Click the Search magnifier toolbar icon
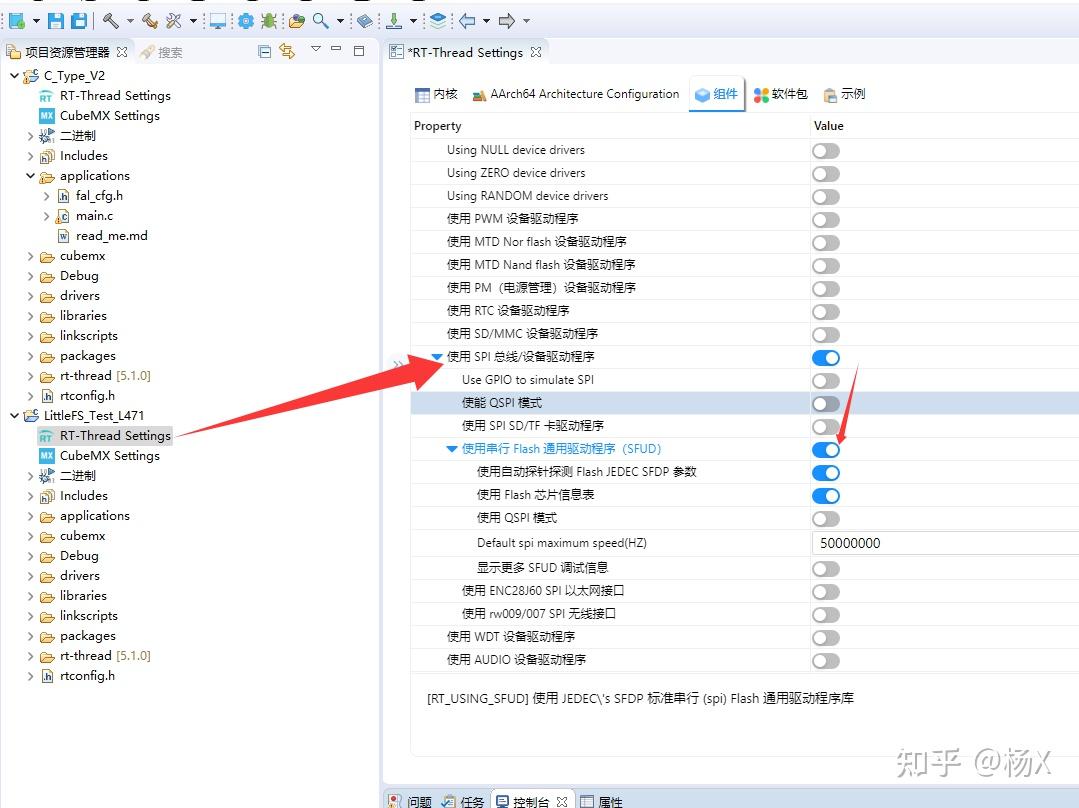This screenshot has height=808, width=1079. click(x=324, y=20)
